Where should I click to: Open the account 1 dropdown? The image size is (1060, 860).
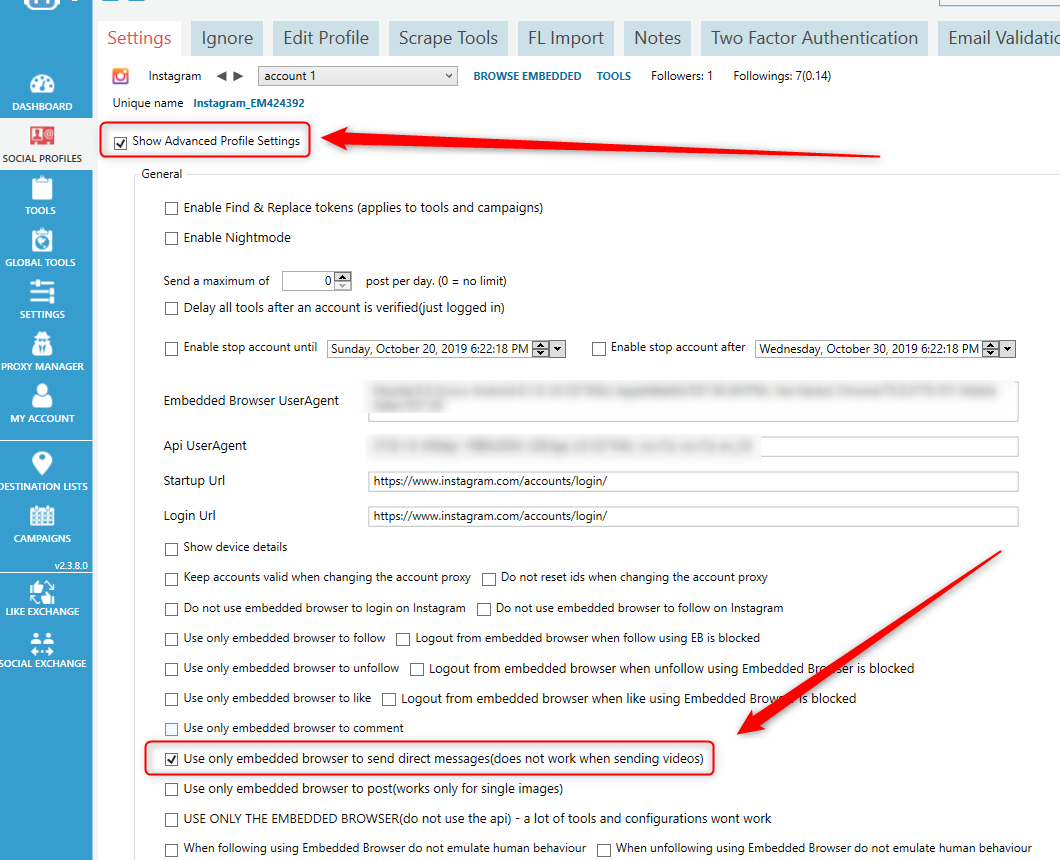[x=358, y=76]
